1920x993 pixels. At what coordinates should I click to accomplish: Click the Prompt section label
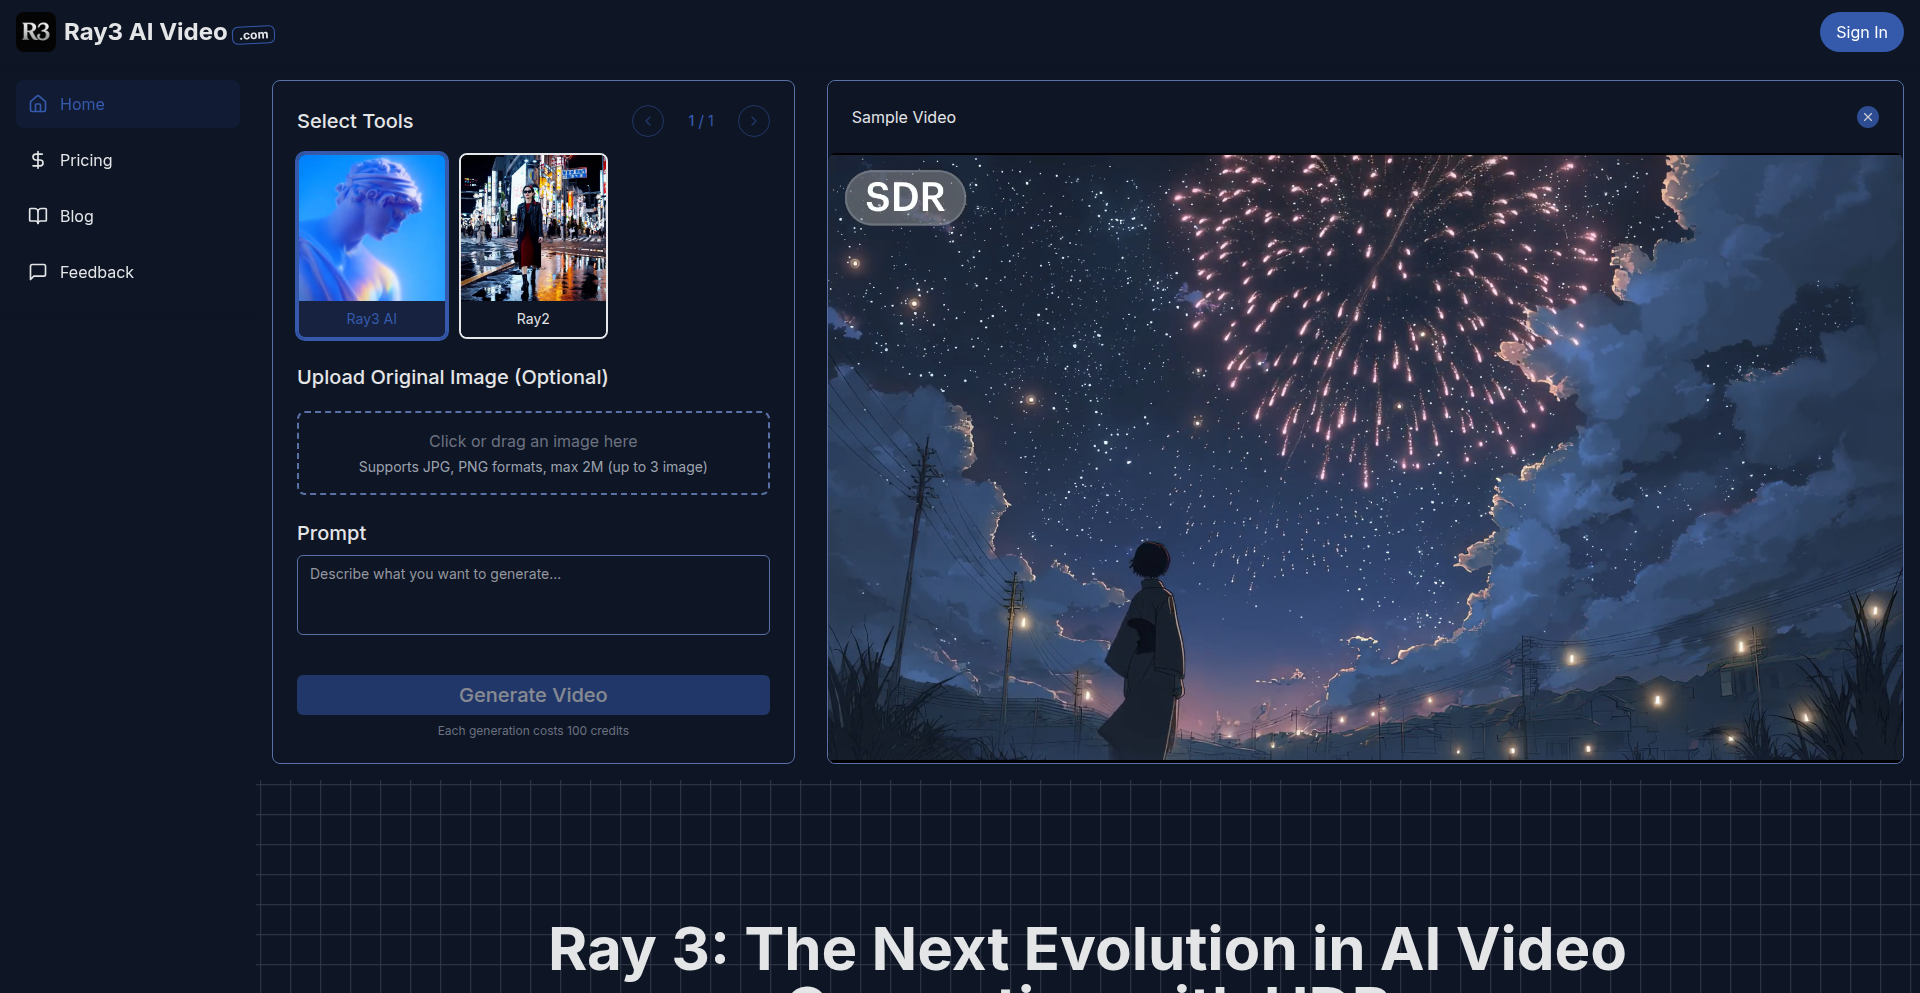[x=331, y=533]
